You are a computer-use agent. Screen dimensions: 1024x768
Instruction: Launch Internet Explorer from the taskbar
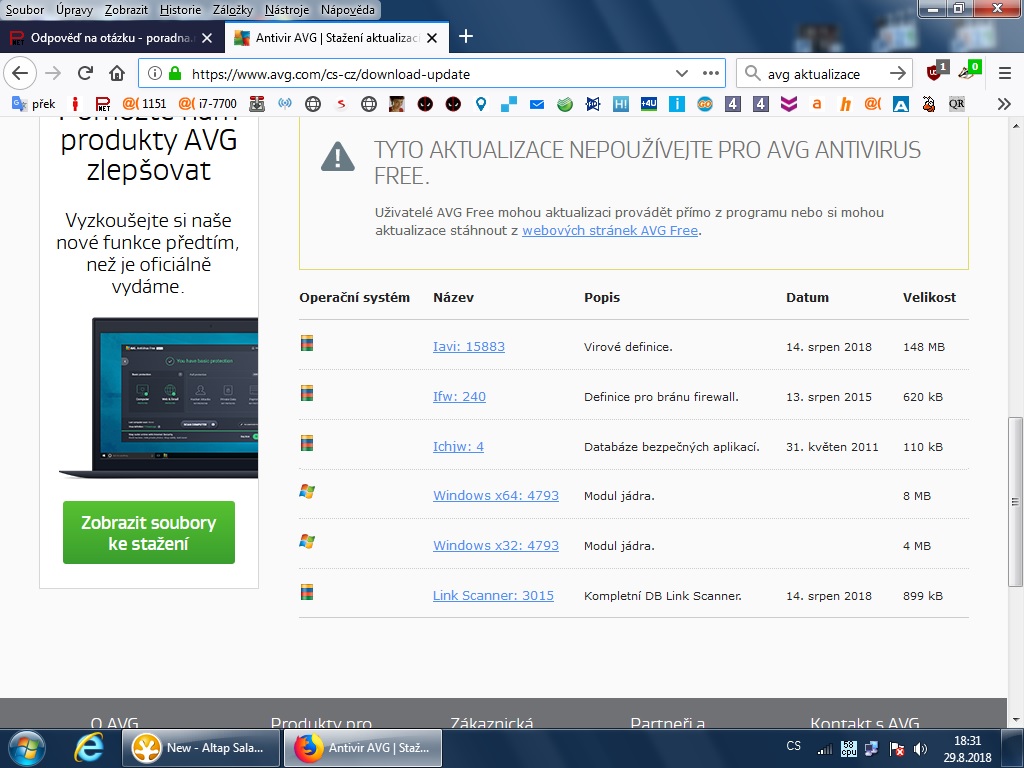pyautogui.click(x=88, y=748)
